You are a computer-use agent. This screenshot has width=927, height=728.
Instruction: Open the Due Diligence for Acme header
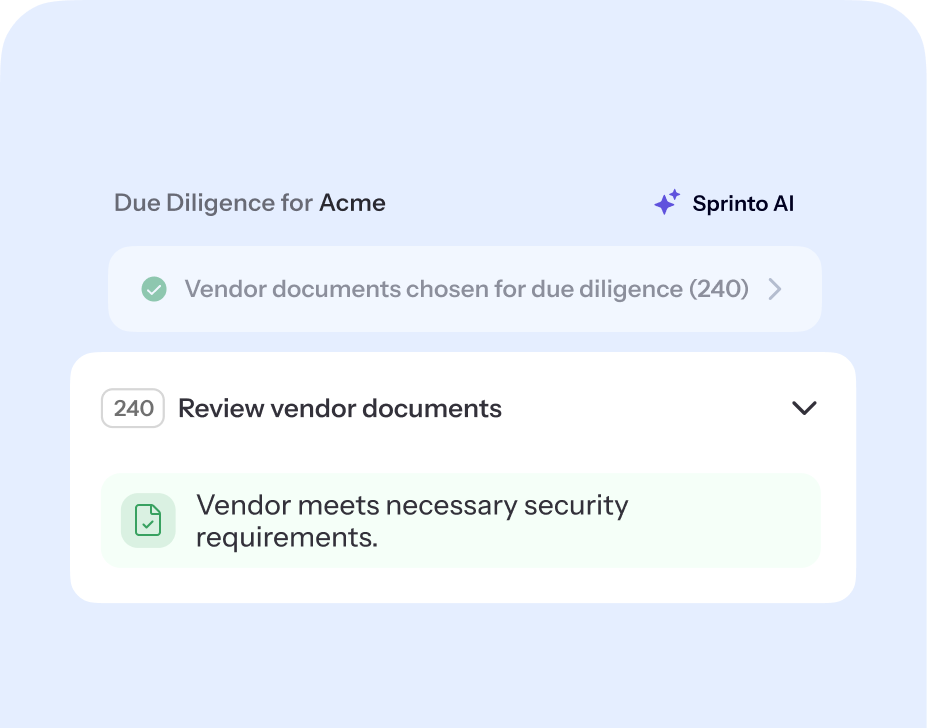coord(249,202)
